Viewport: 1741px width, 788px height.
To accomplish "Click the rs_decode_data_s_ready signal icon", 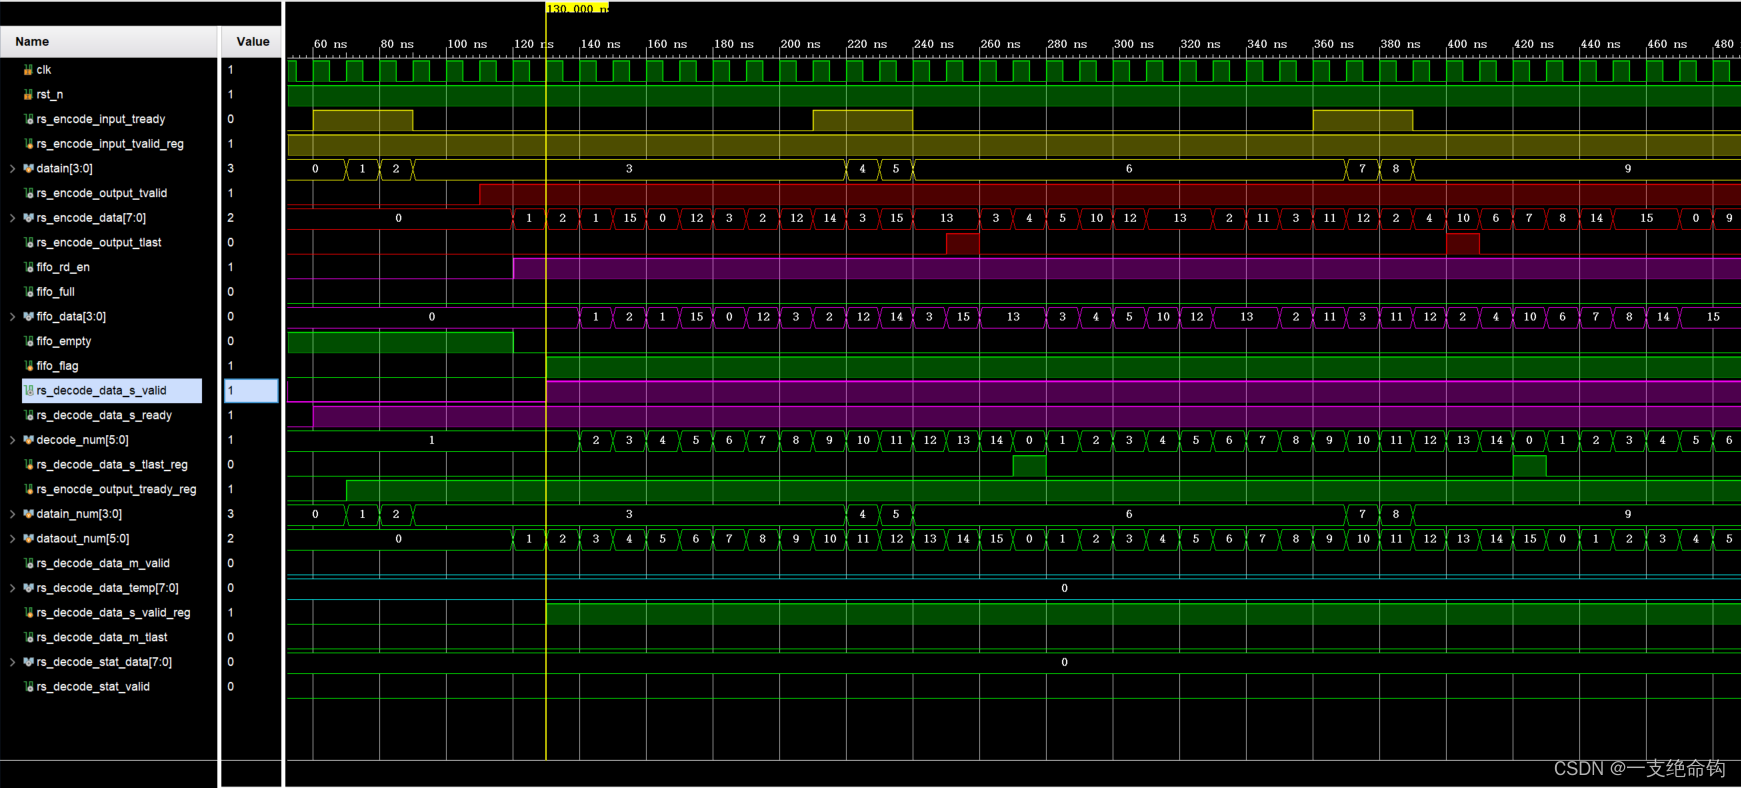I will [28, 415].
